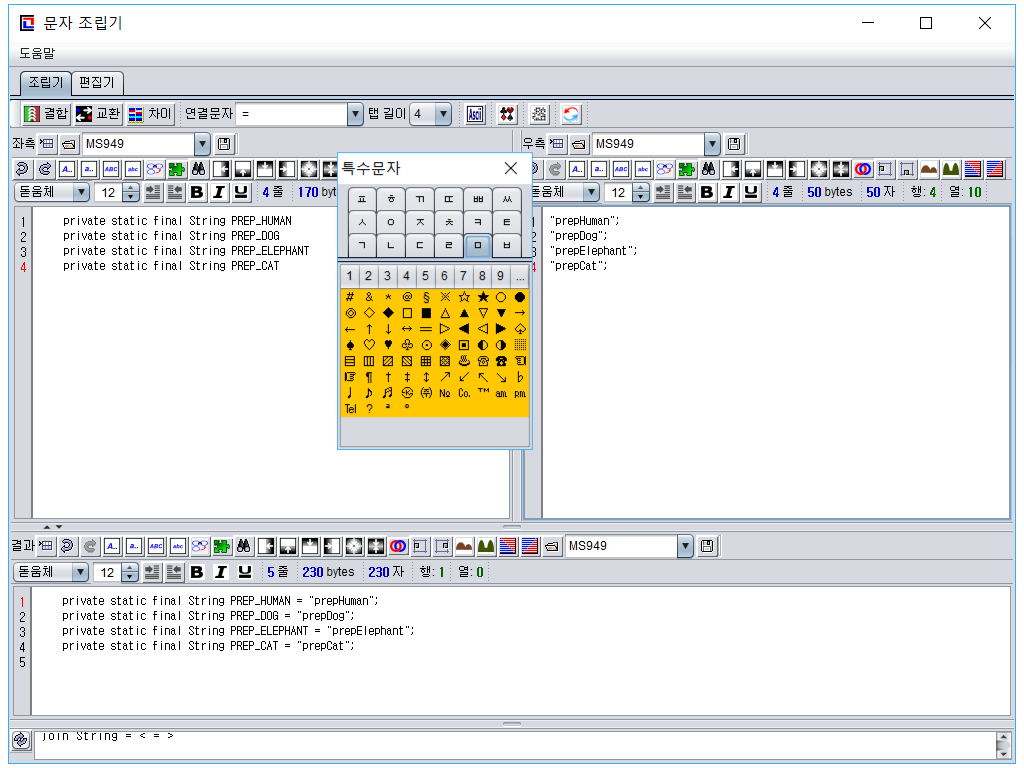The height and width of the screenshot is (768, 1024).
Task: Open the right pane font dropdown arrow
Action: tap(591, 192)
